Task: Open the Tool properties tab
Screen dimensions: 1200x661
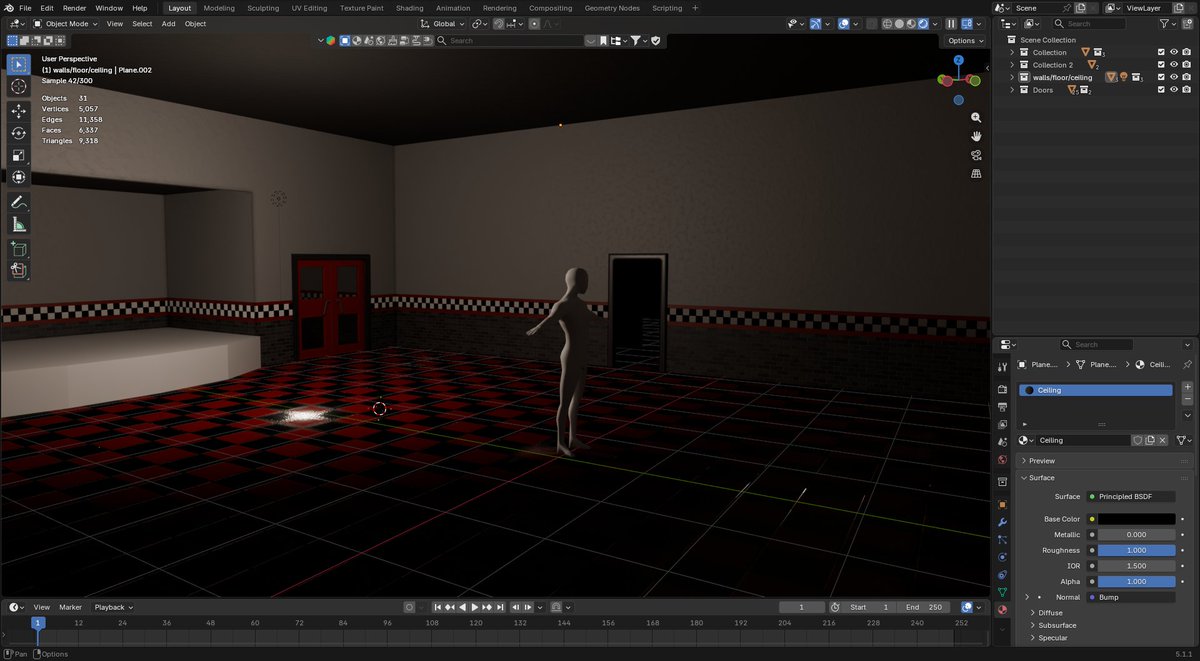Action: pos(1002,365)
